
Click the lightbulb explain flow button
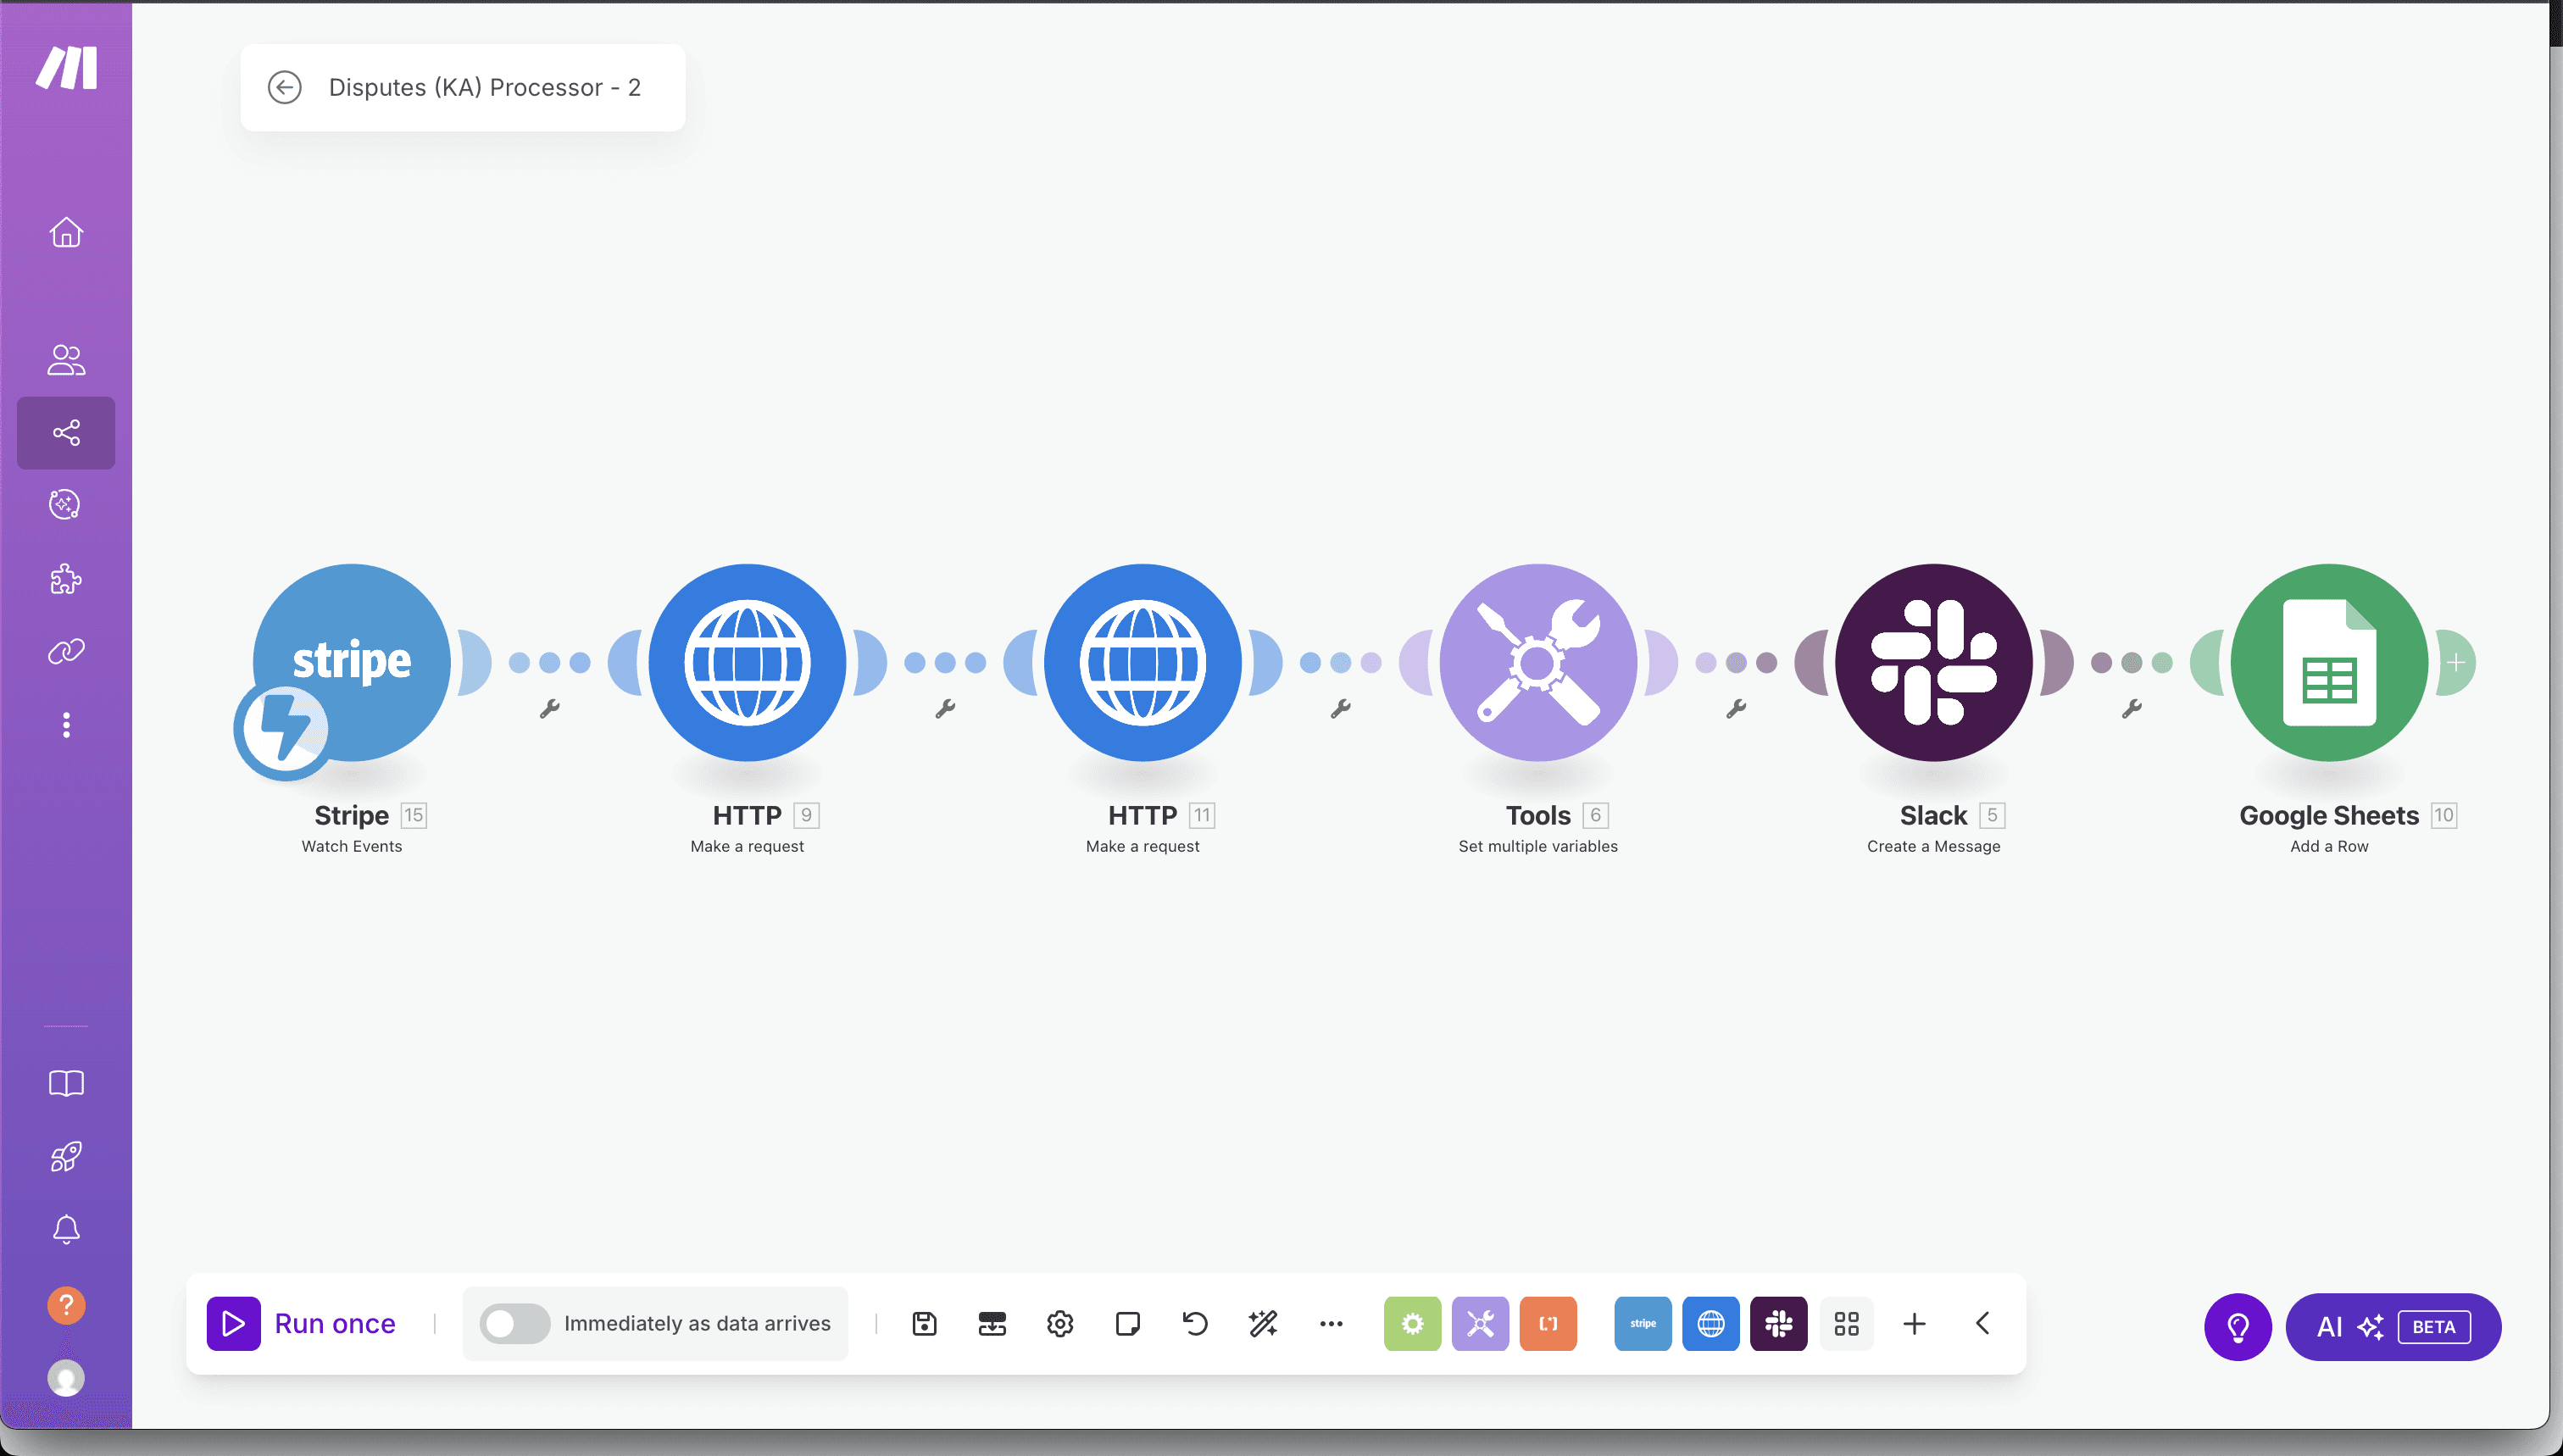2238,1326
